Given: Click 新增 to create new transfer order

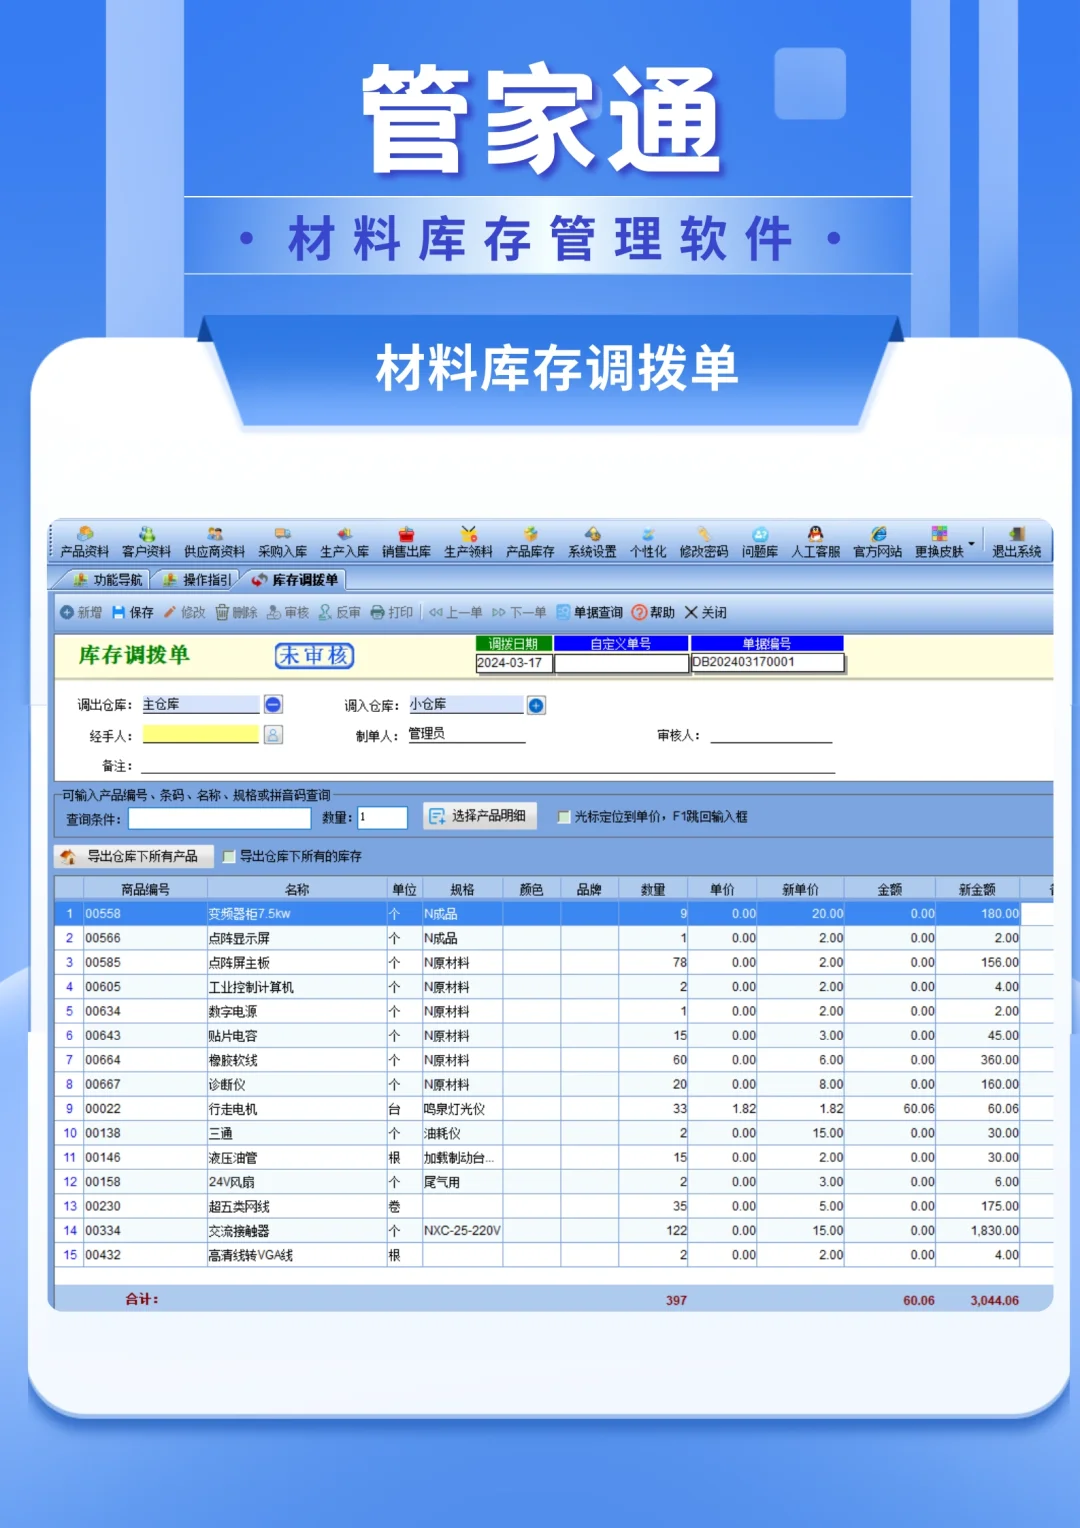Looking at the screenshot, I should [81, 612].
